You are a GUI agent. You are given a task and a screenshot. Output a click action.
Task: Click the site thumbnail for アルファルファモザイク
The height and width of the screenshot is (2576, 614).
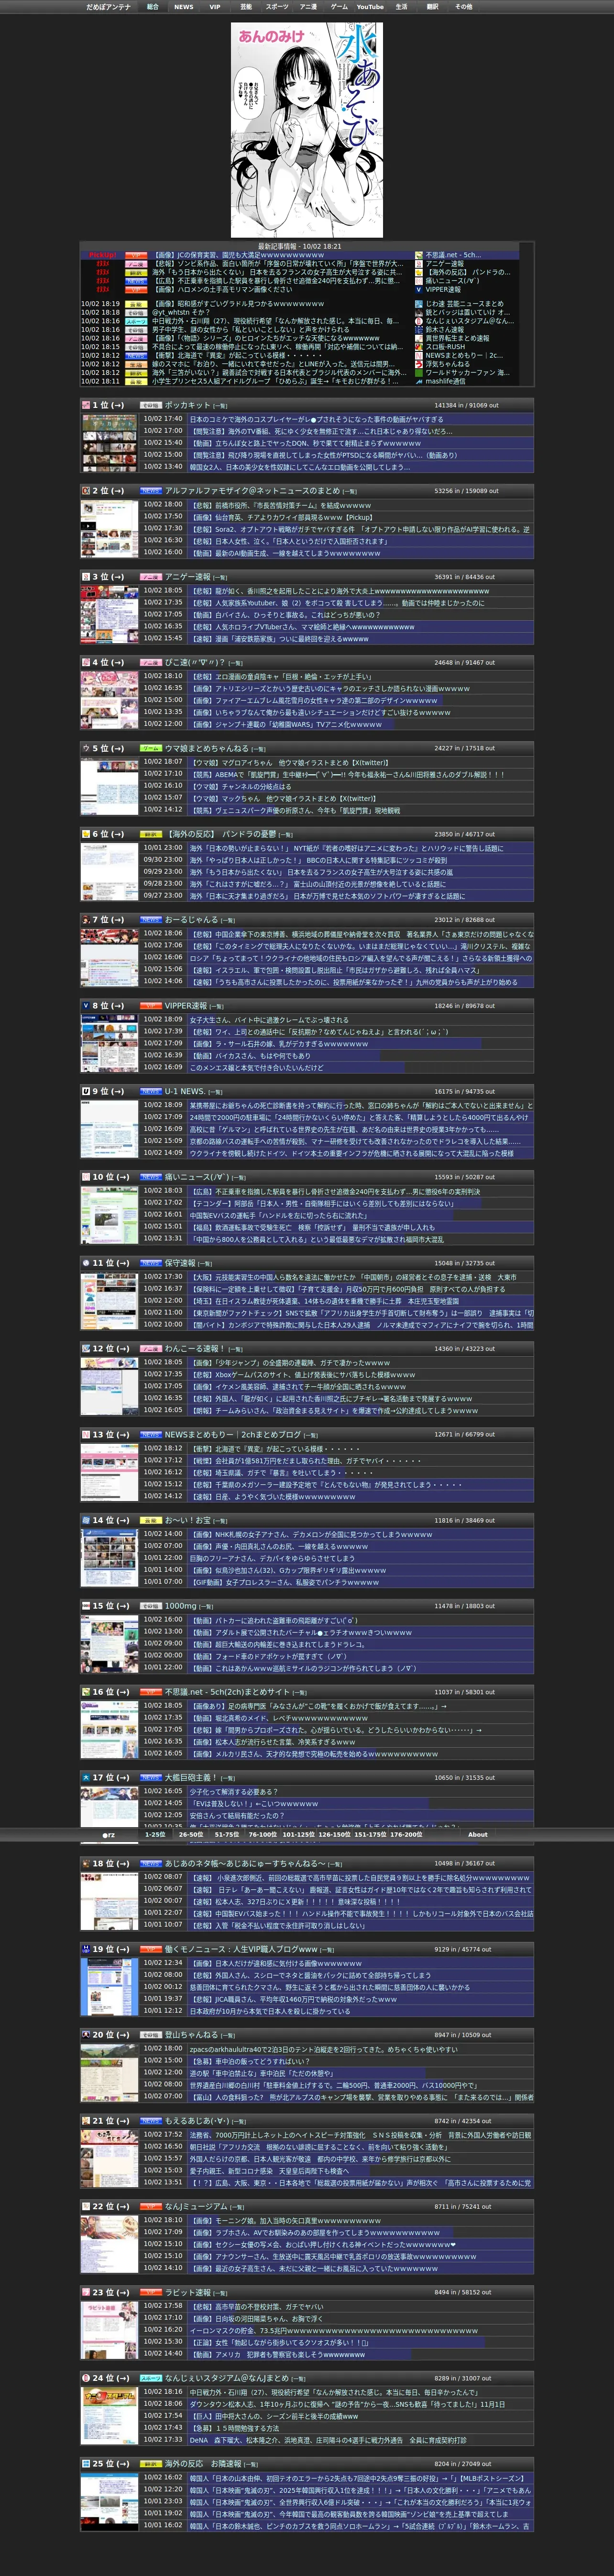109,528
